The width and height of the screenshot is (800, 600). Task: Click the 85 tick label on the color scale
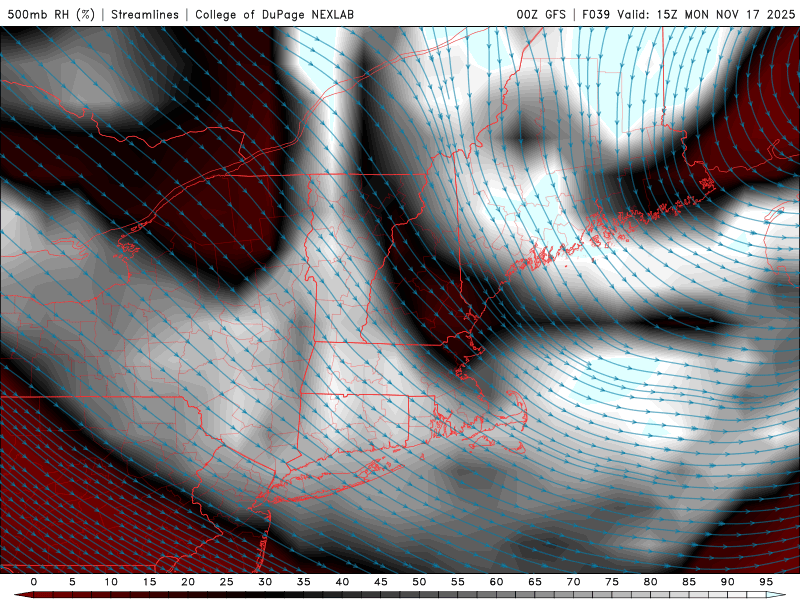coord(689,582)
